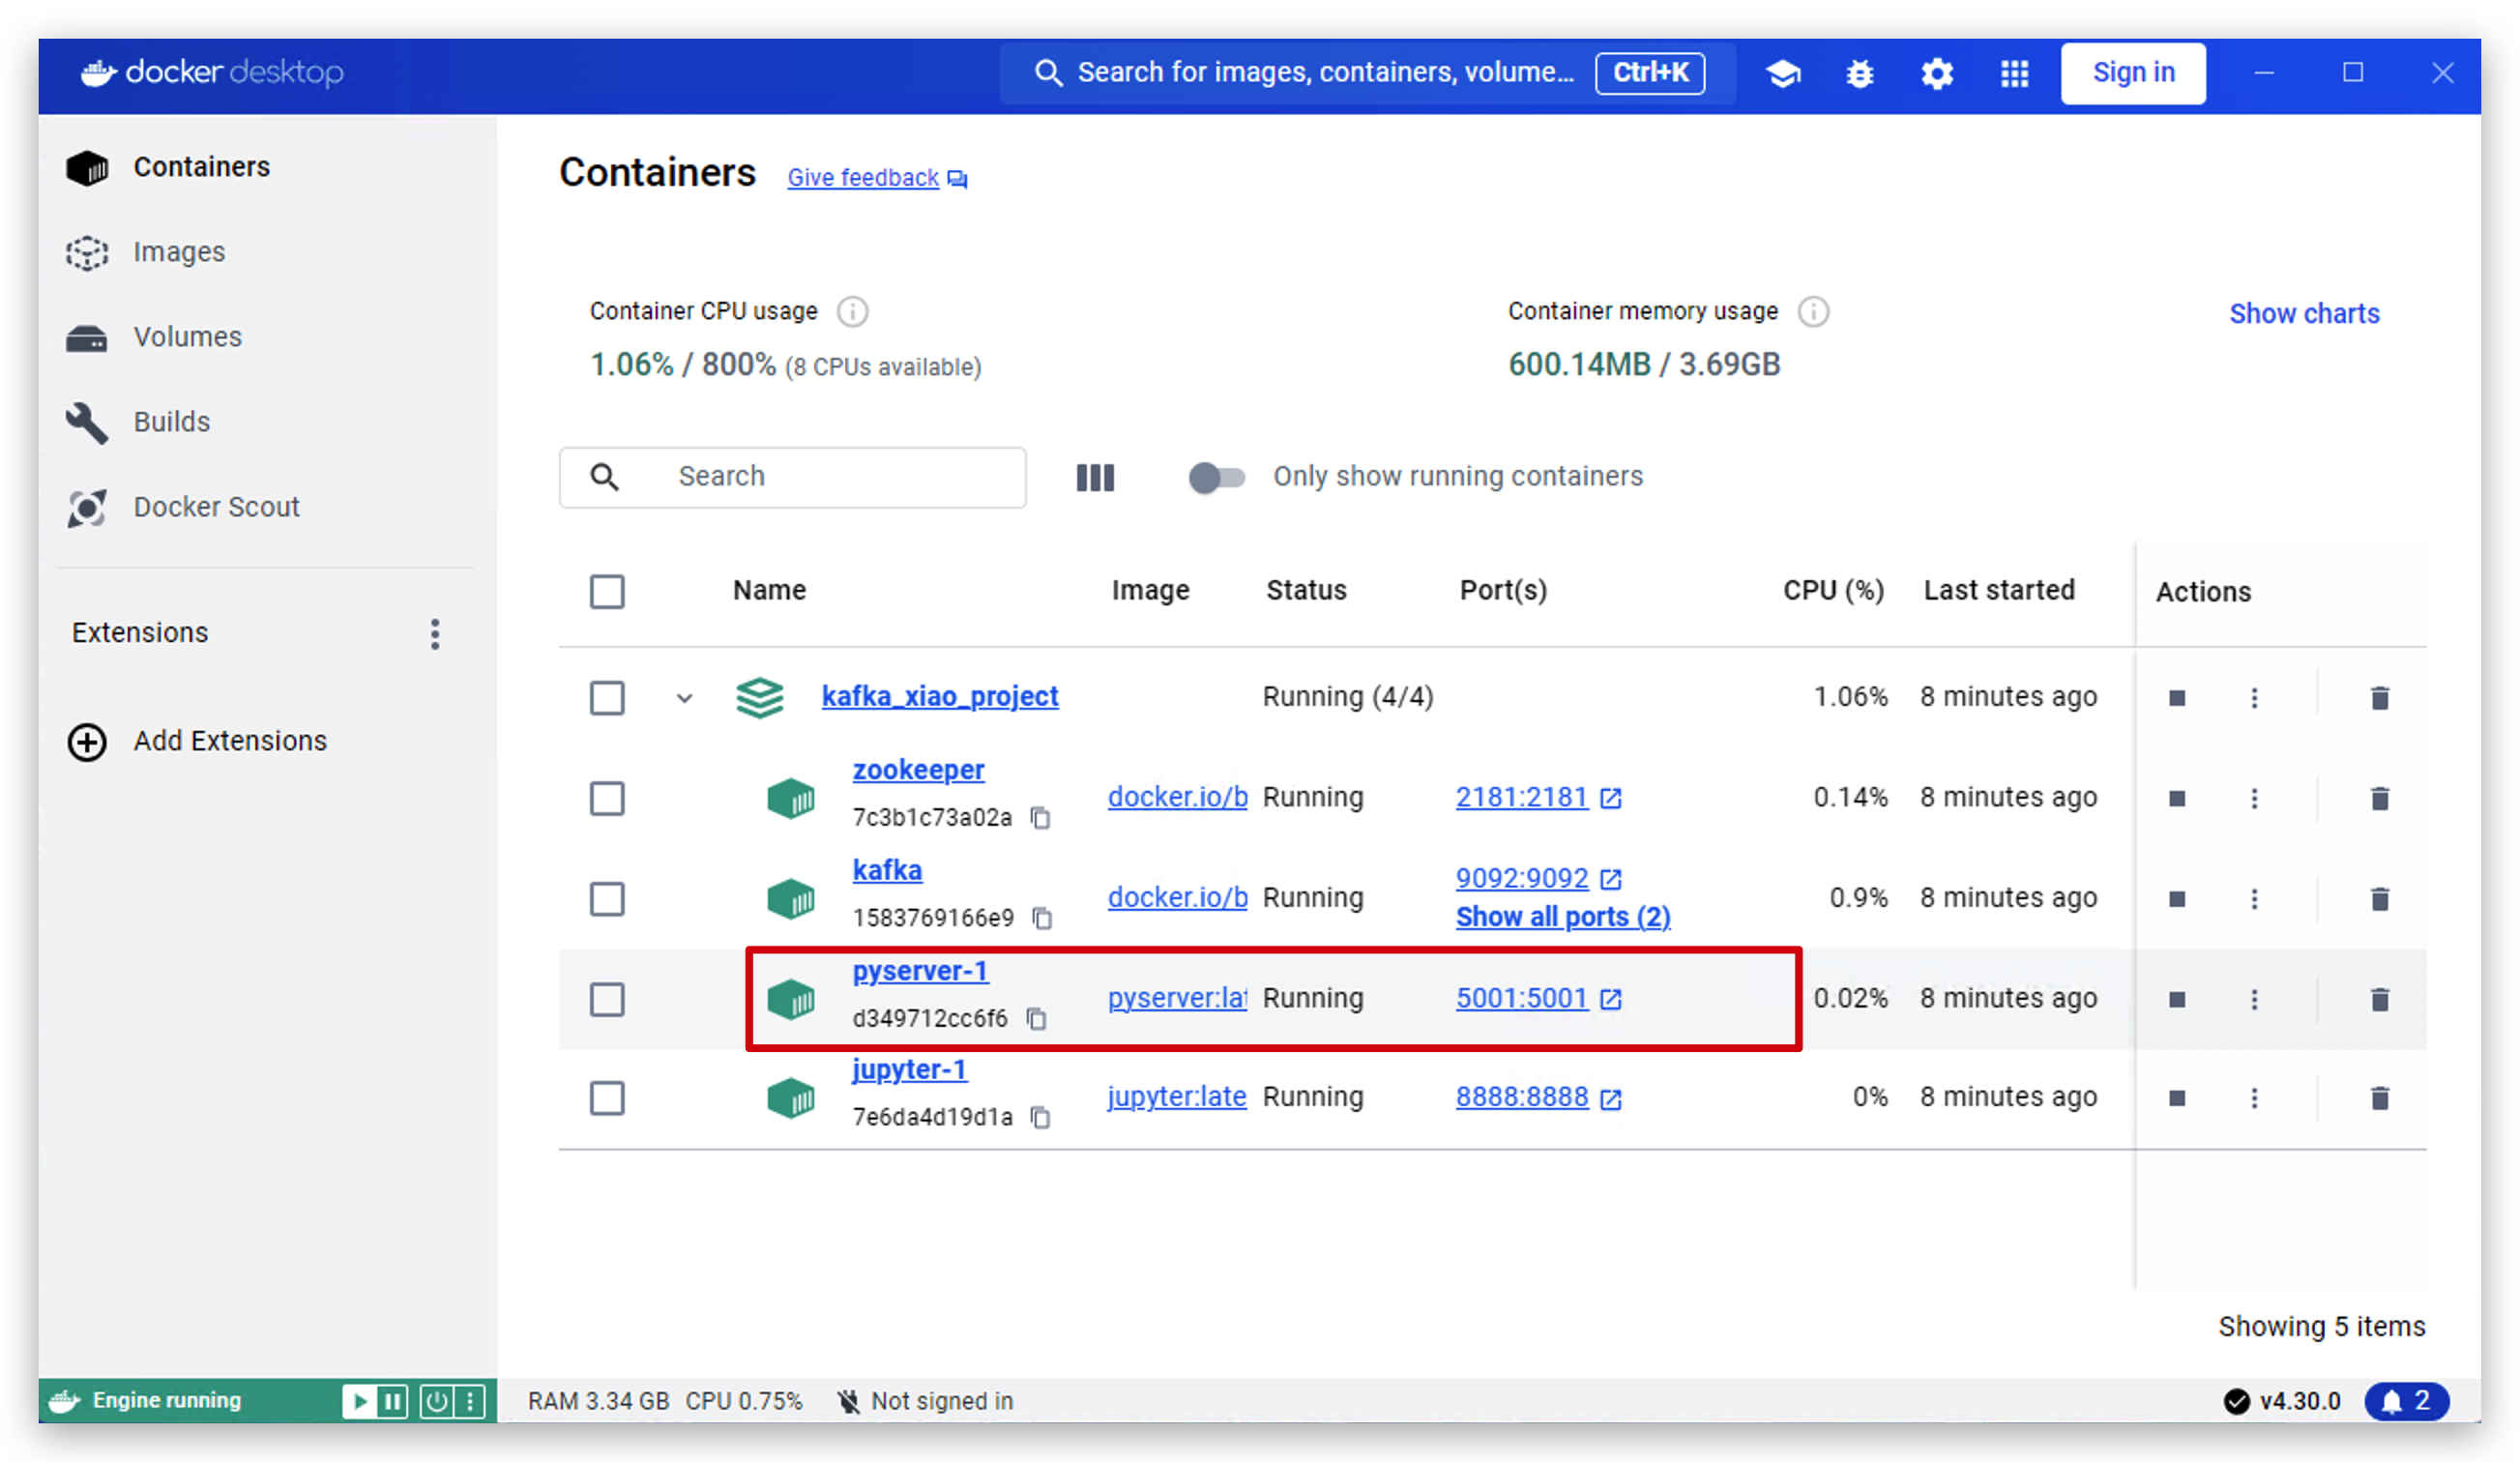
Task: Open the kafka_xiao_project link
Action: click(940, 696)
